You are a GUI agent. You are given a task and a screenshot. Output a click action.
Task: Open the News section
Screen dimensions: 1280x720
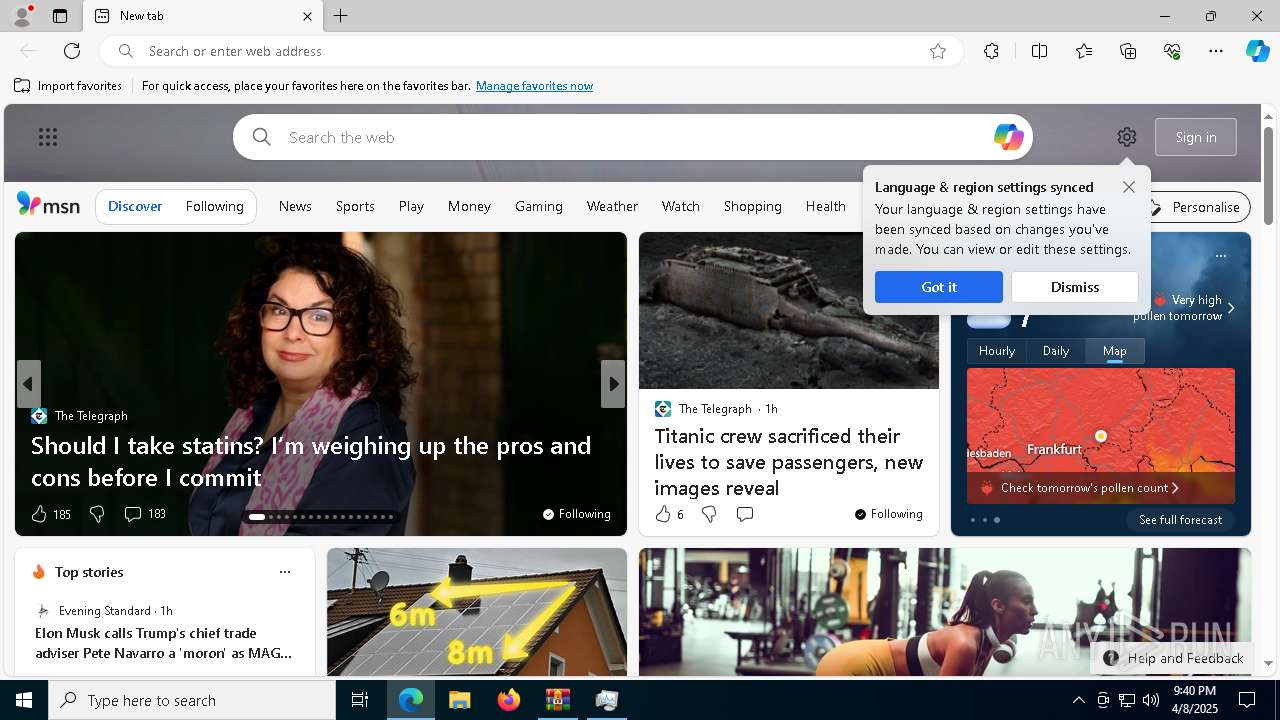tap(295, 206)
